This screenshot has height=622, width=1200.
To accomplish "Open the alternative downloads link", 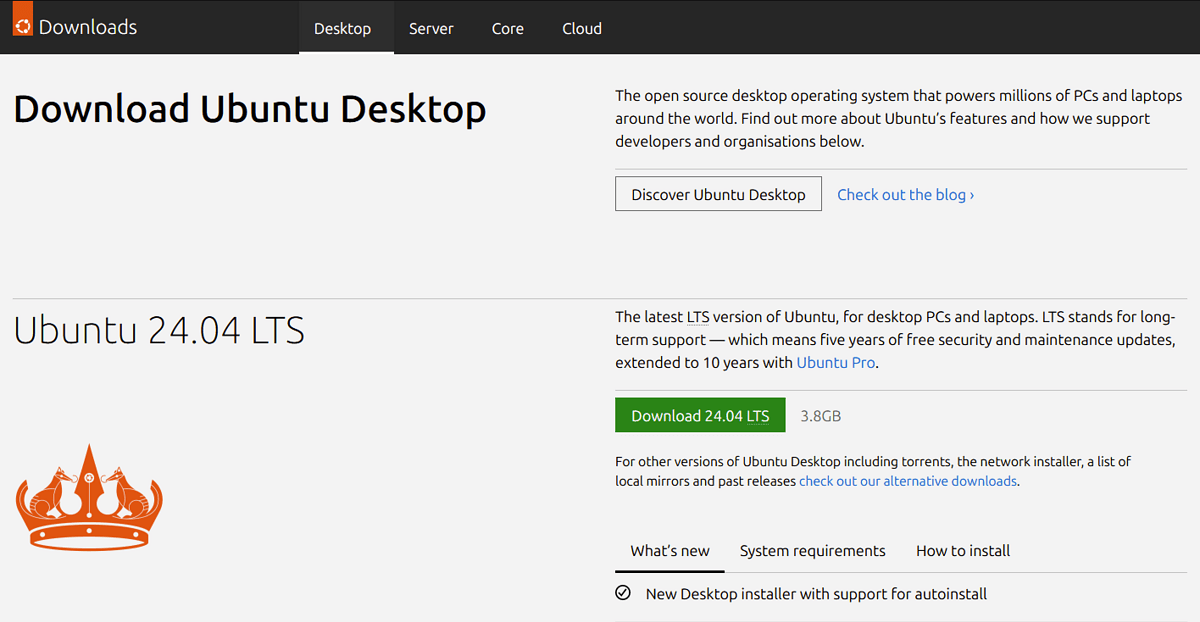I will (907, 481).
